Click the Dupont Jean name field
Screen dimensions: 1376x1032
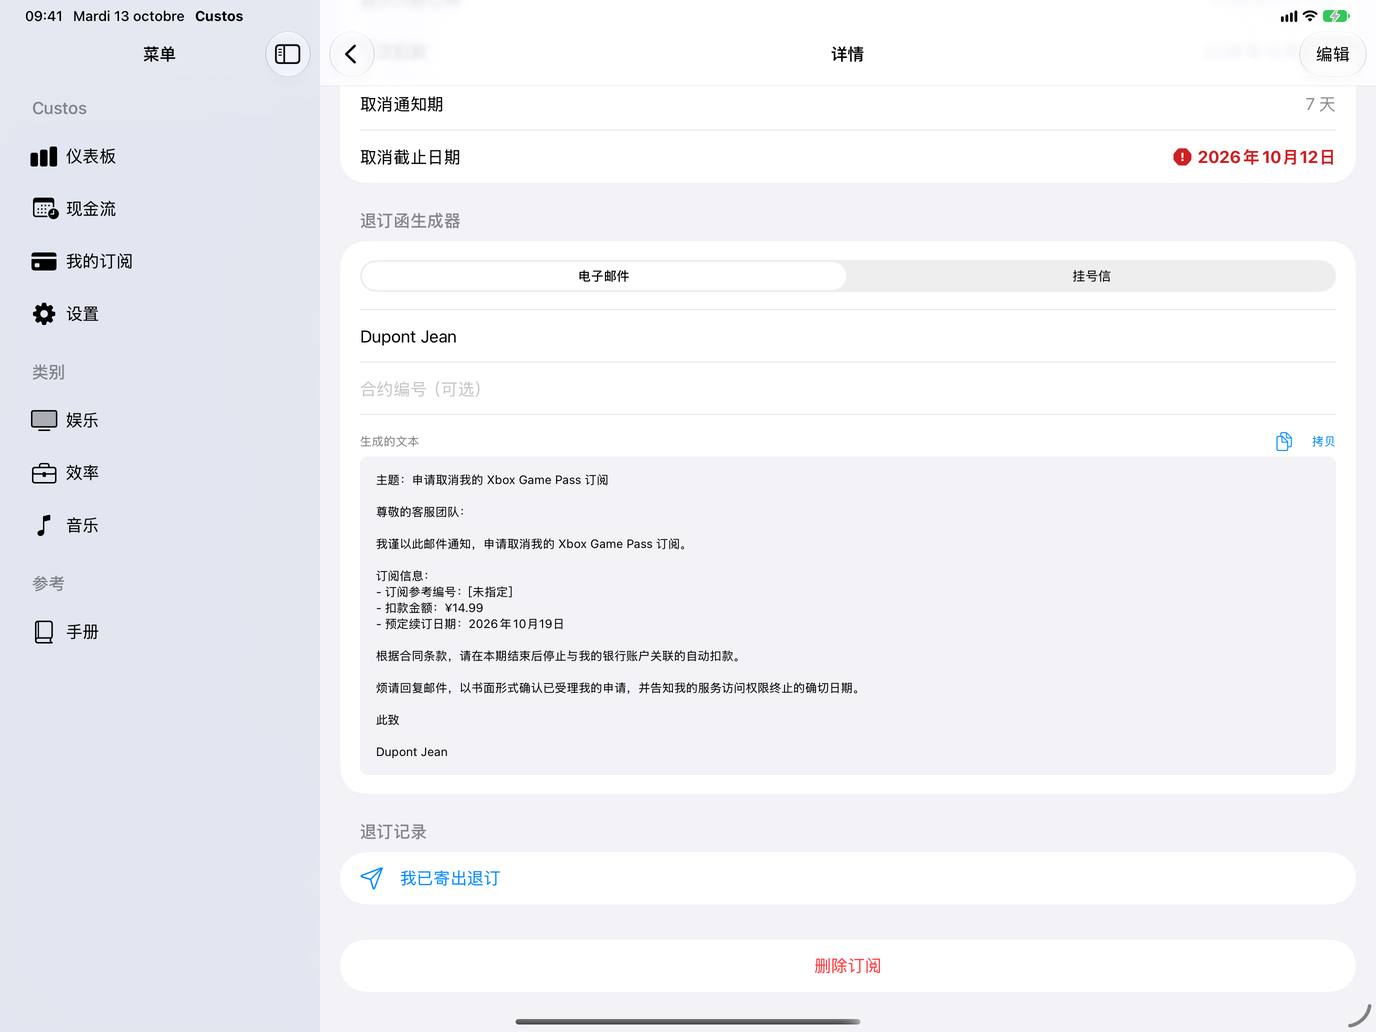pos(848,337)
